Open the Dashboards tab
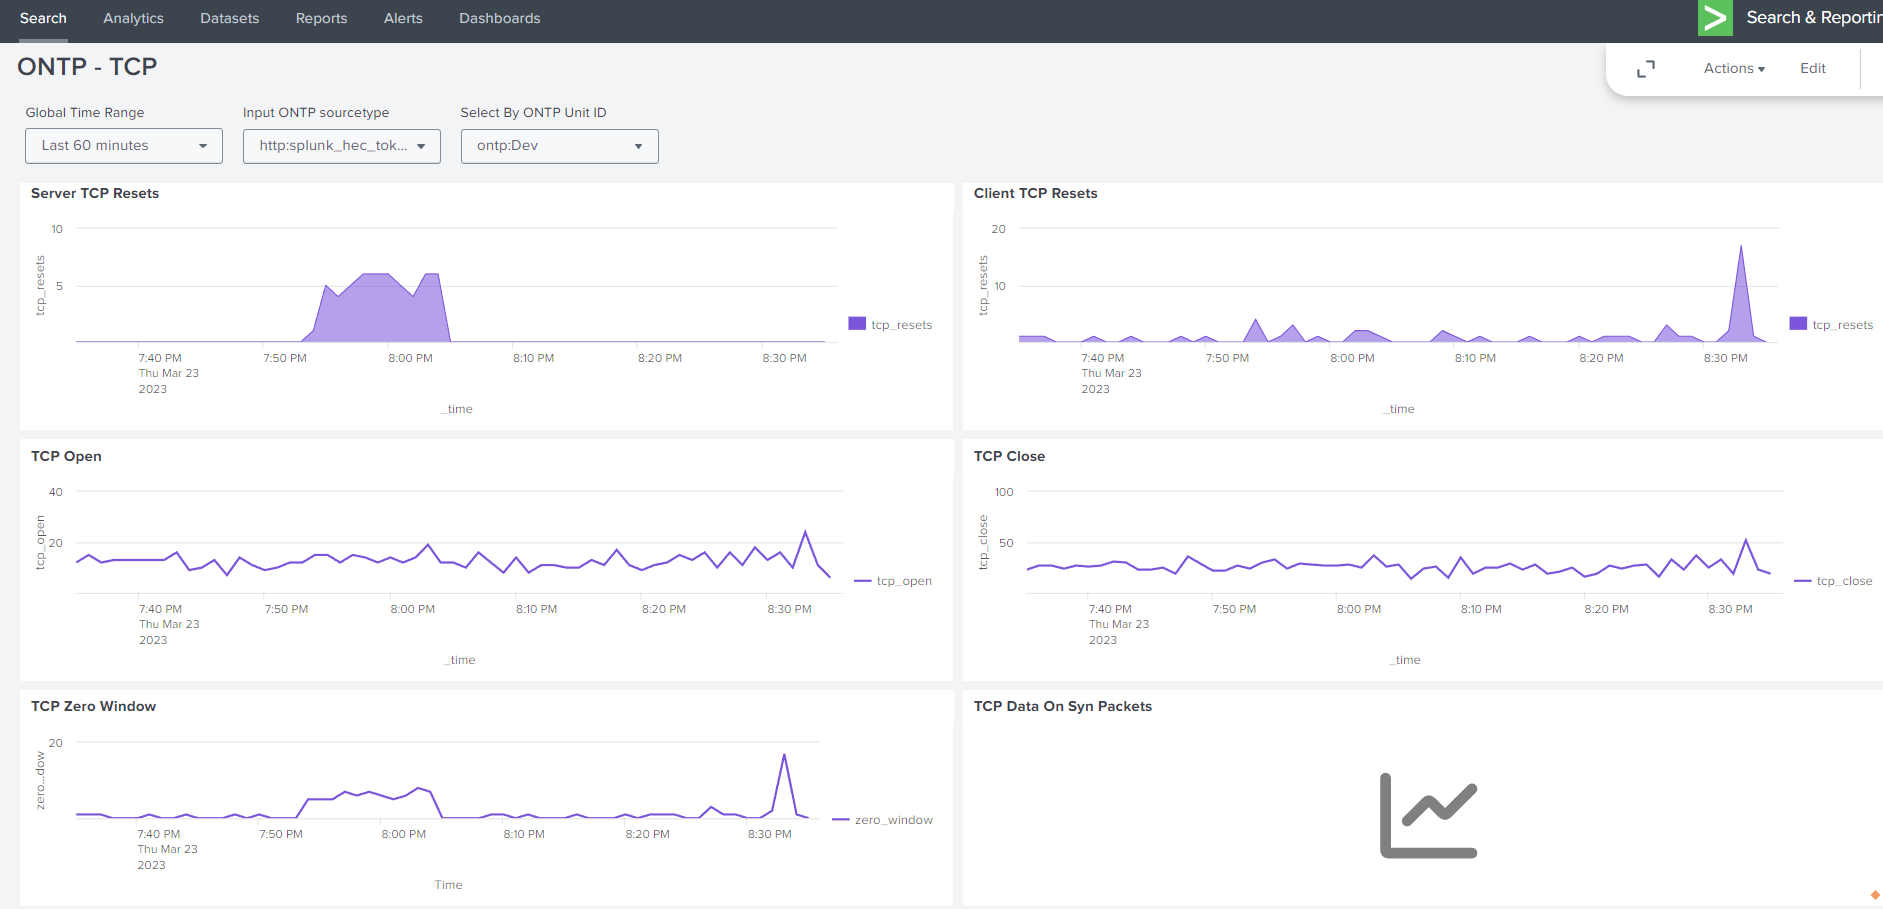 [499, 18]
